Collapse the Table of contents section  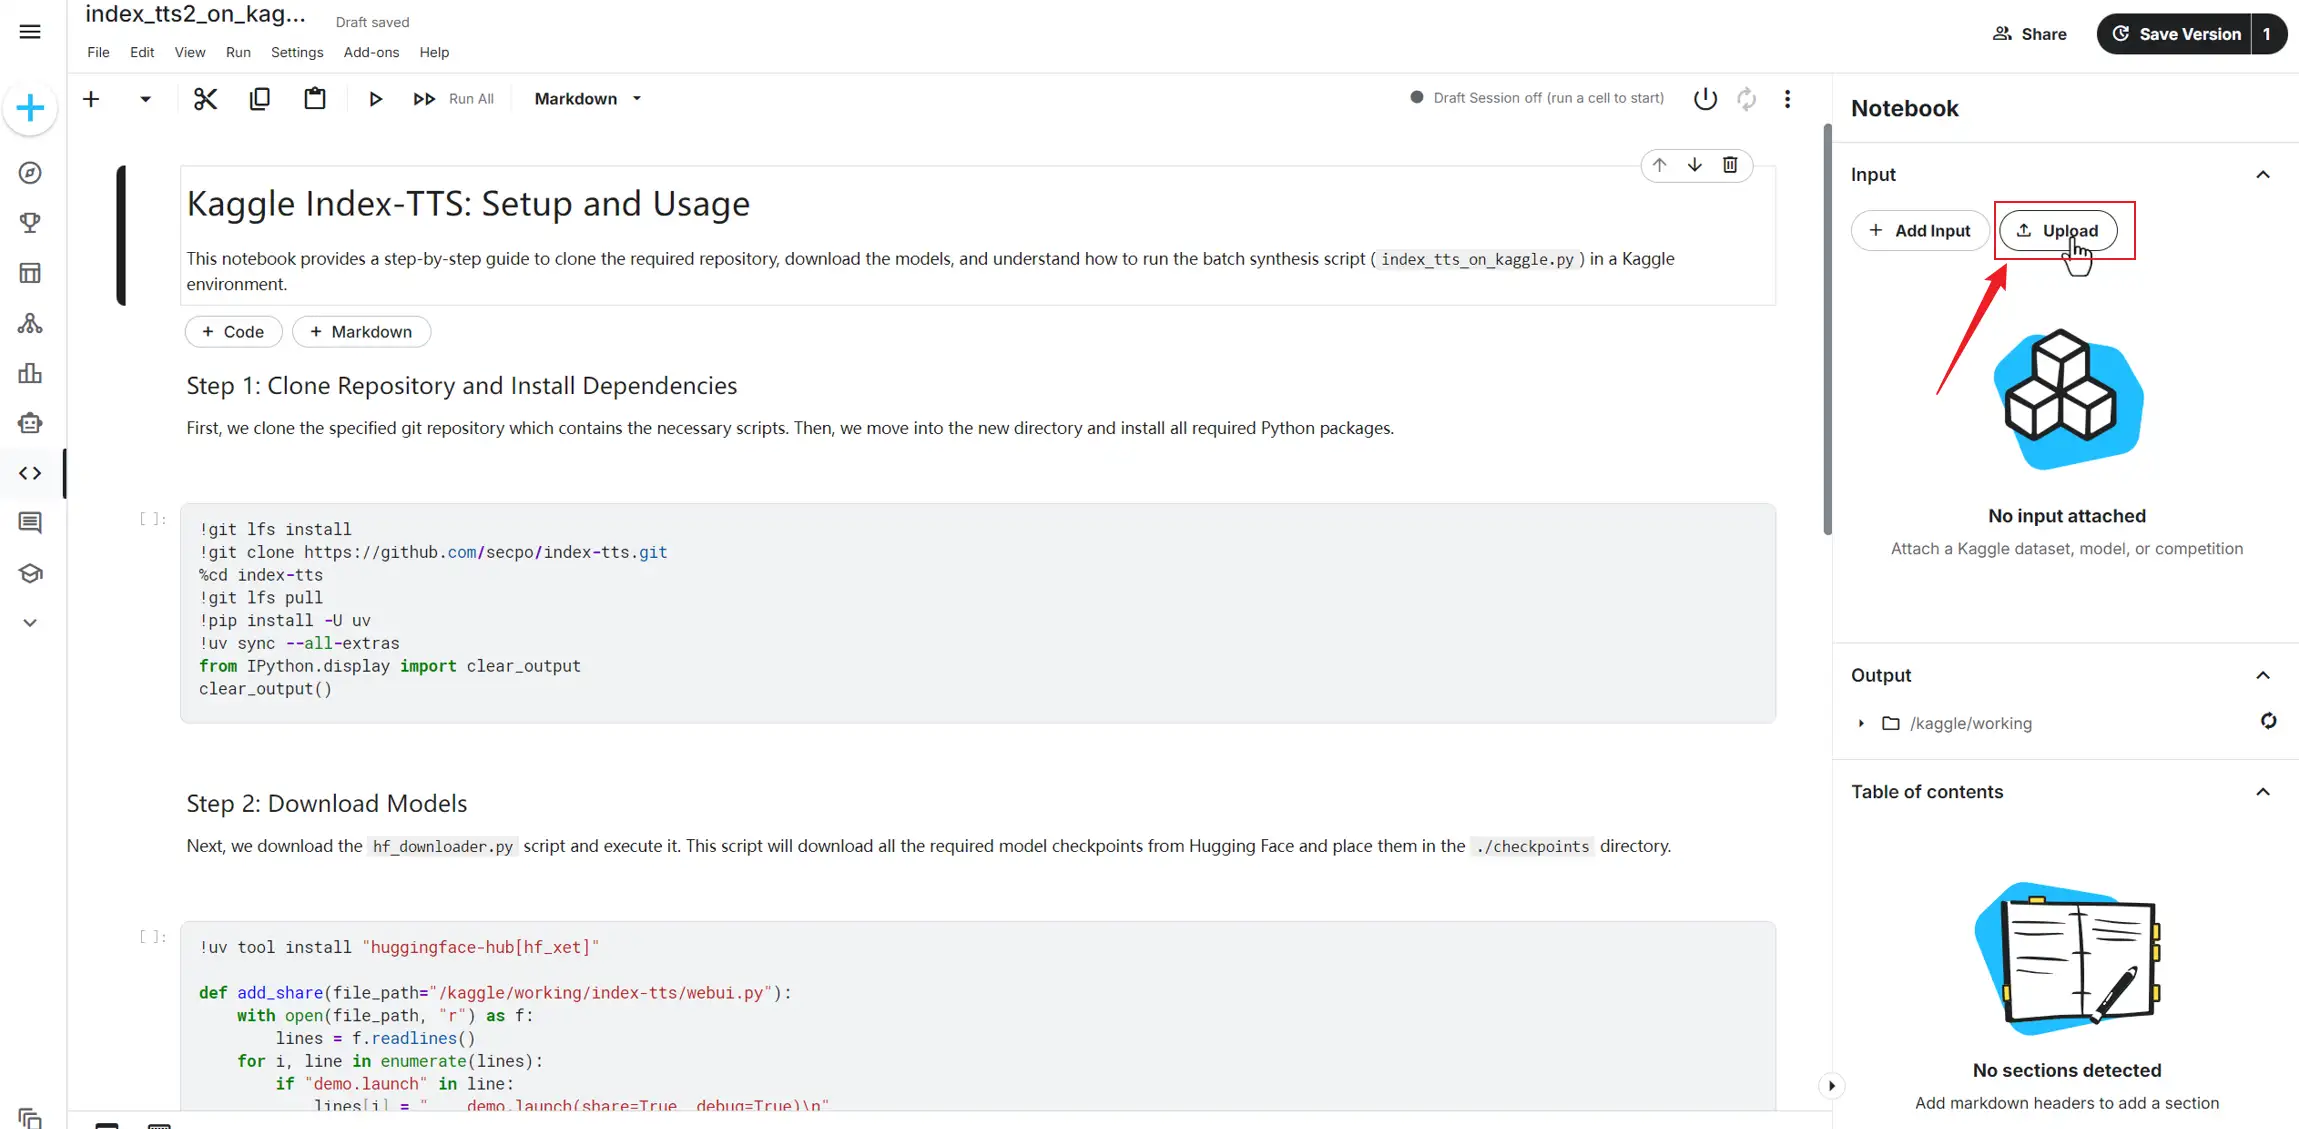[2262, 791]
